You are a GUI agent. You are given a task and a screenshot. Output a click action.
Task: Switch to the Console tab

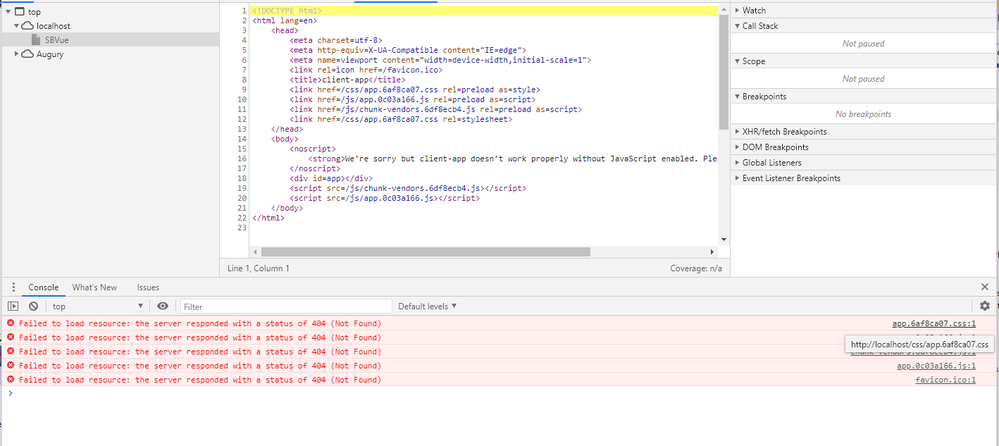(43, 287)
